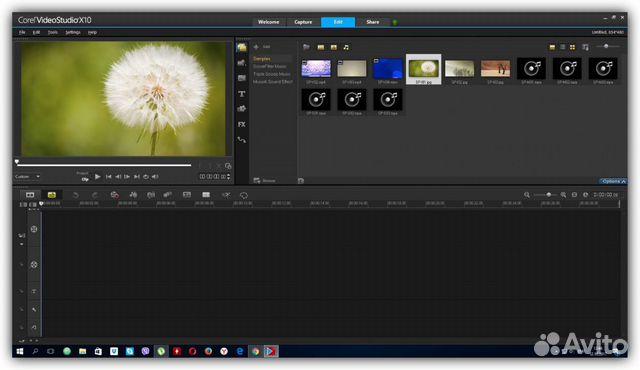Viewport: 640px width, 370px height.
Task: Select Triple Scoop Music folder
Action: (x=272, y=74)
